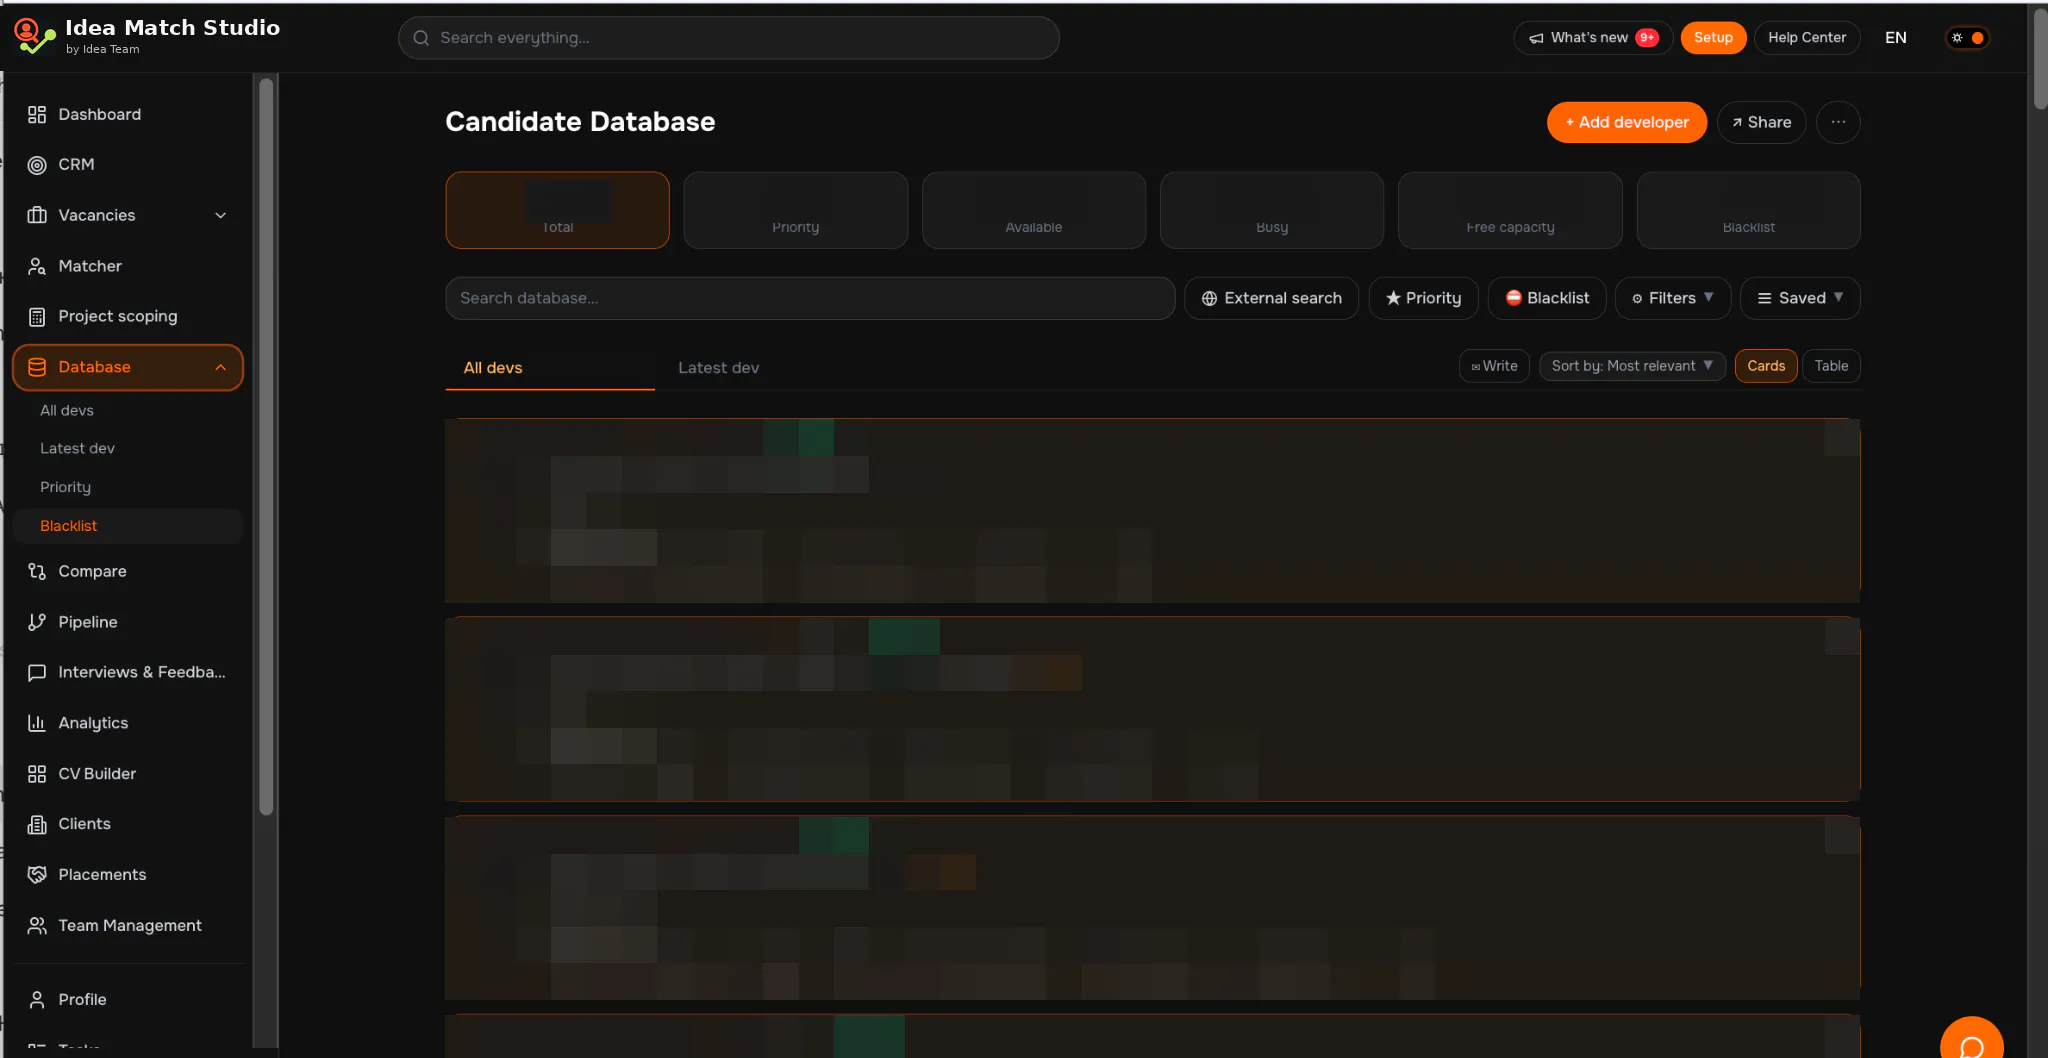2048x1058 pixels.
Task: Focus the Search everything field
Action: point(728,38)
